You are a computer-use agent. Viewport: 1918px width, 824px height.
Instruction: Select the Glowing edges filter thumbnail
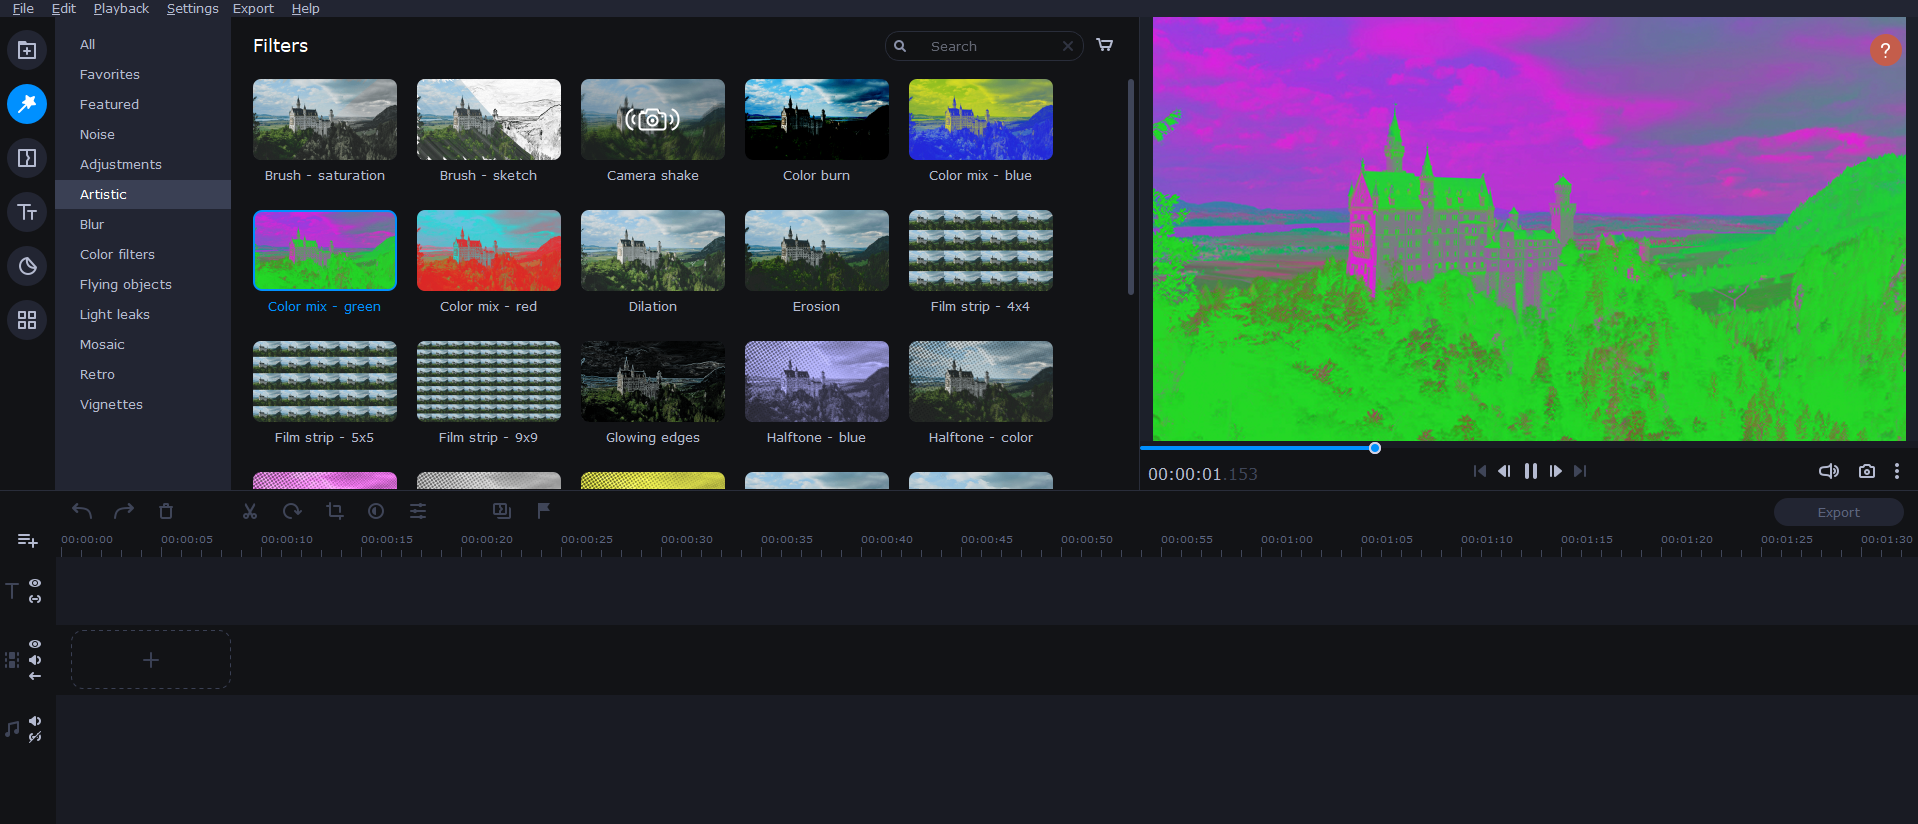pos(653,381)
